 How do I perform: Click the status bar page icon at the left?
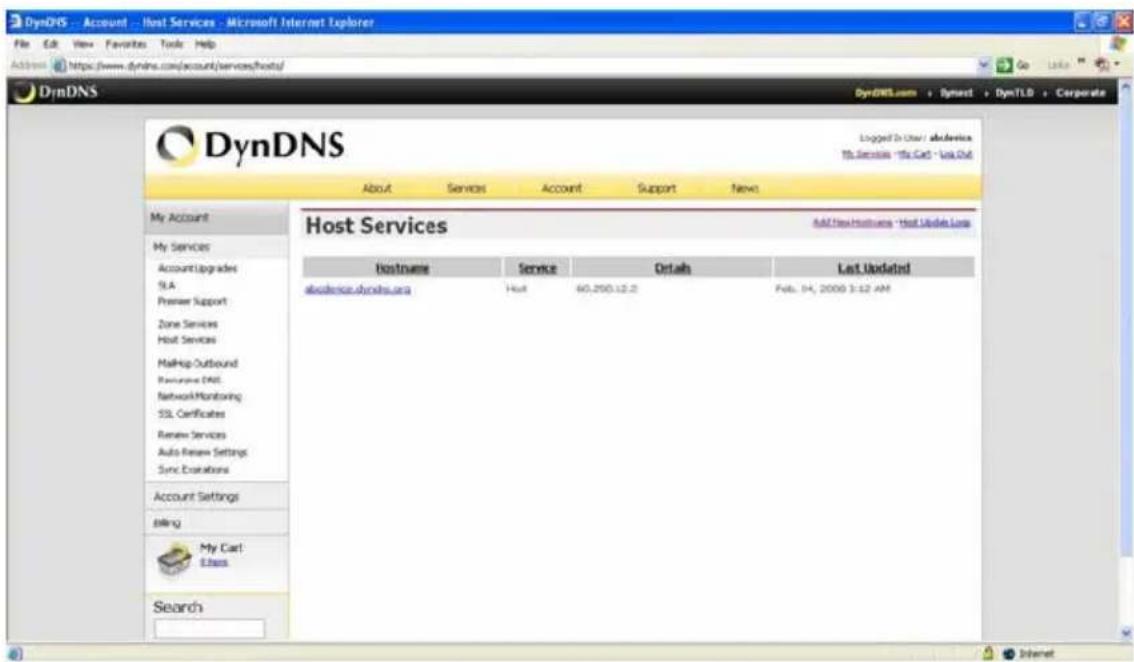tap(16, 653)
